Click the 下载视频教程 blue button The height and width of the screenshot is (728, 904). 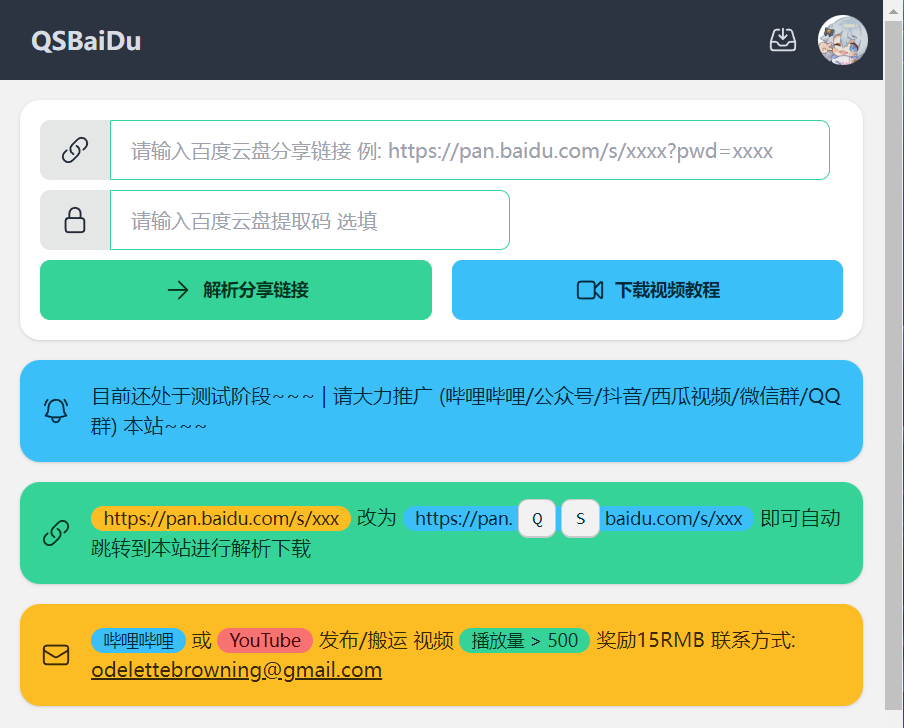click(647, 290)
